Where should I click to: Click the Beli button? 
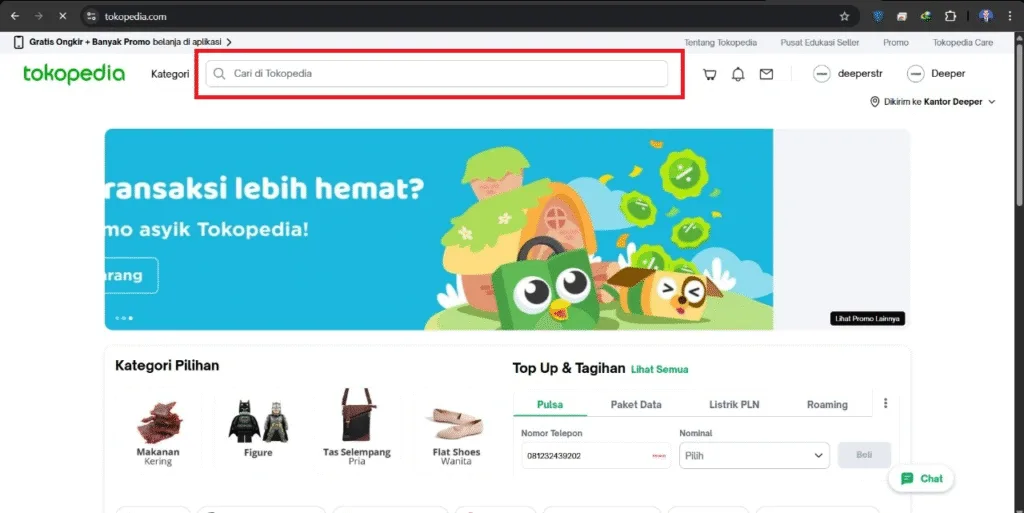click(864, 455)
